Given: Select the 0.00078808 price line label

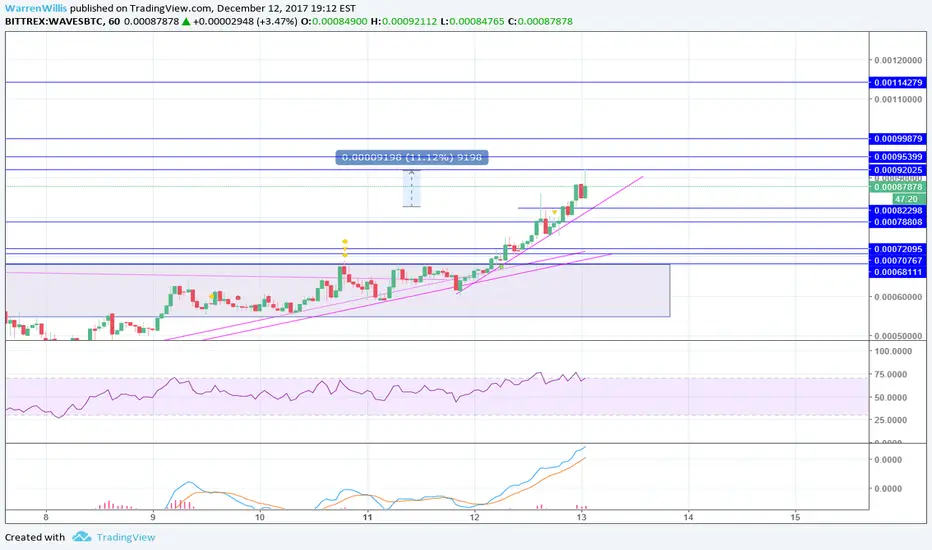Looking at the screenshot, I should coord(898,222).
